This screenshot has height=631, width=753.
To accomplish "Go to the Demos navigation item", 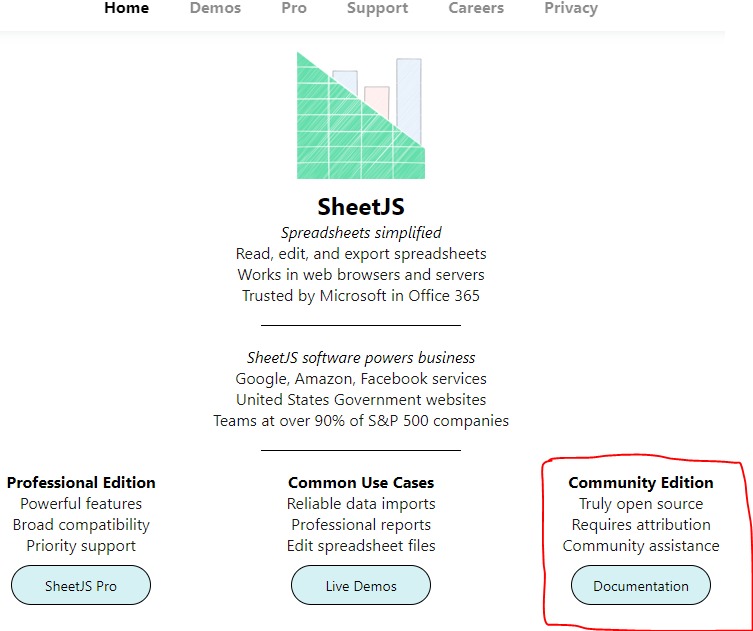I will (x=215, y=8).
